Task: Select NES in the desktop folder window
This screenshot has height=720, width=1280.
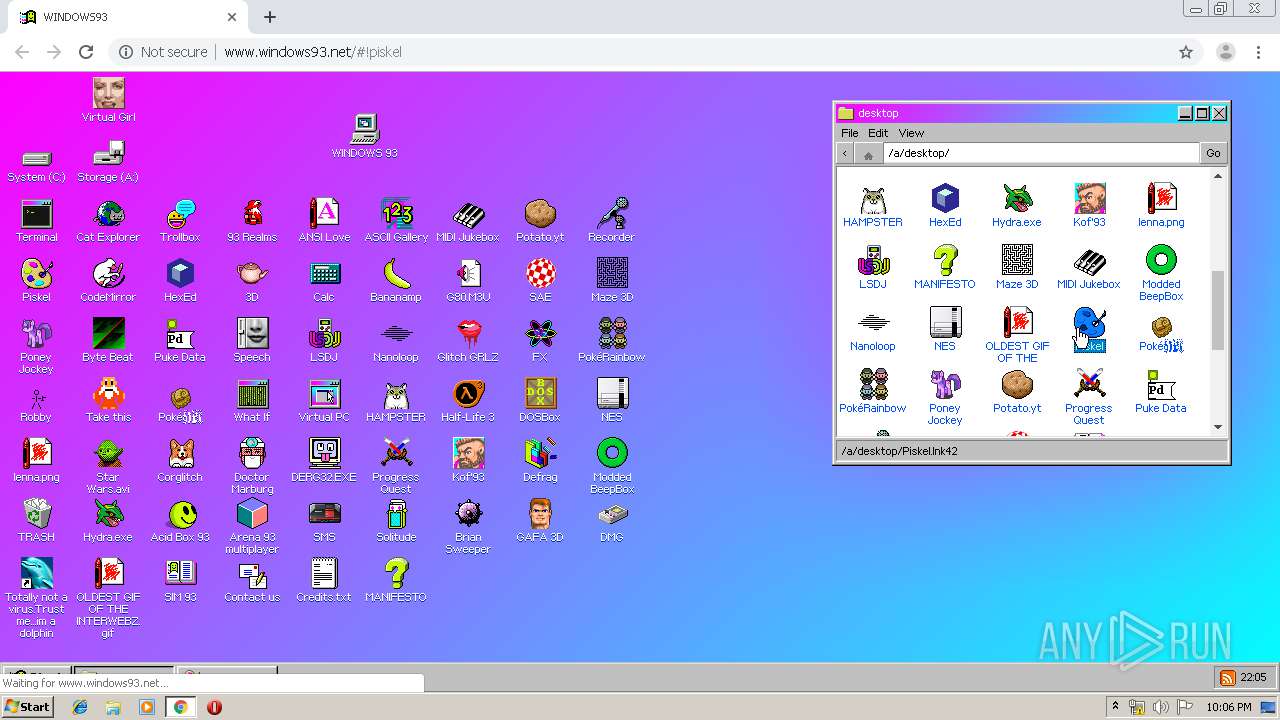Action: [x=945, y=330]
